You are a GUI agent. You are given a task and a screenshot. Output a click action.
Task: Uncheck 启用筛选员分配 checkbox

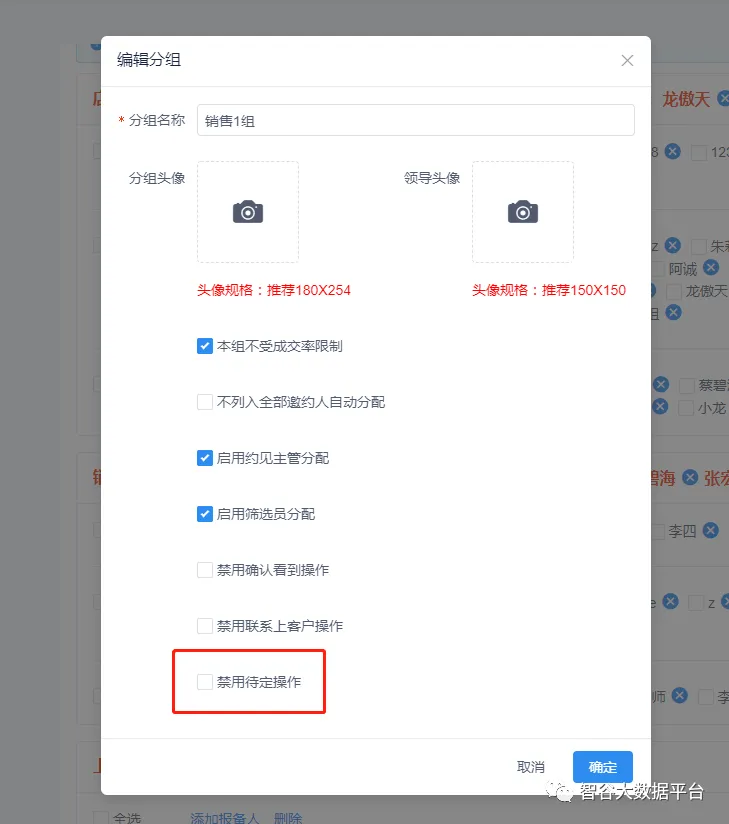[205, 514]
